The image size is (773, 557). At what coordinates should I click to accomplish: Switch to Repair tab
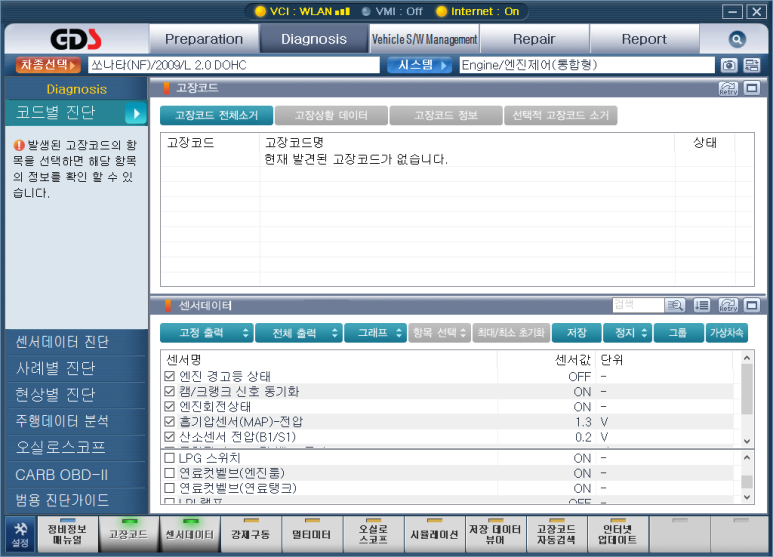coord(534,39)
